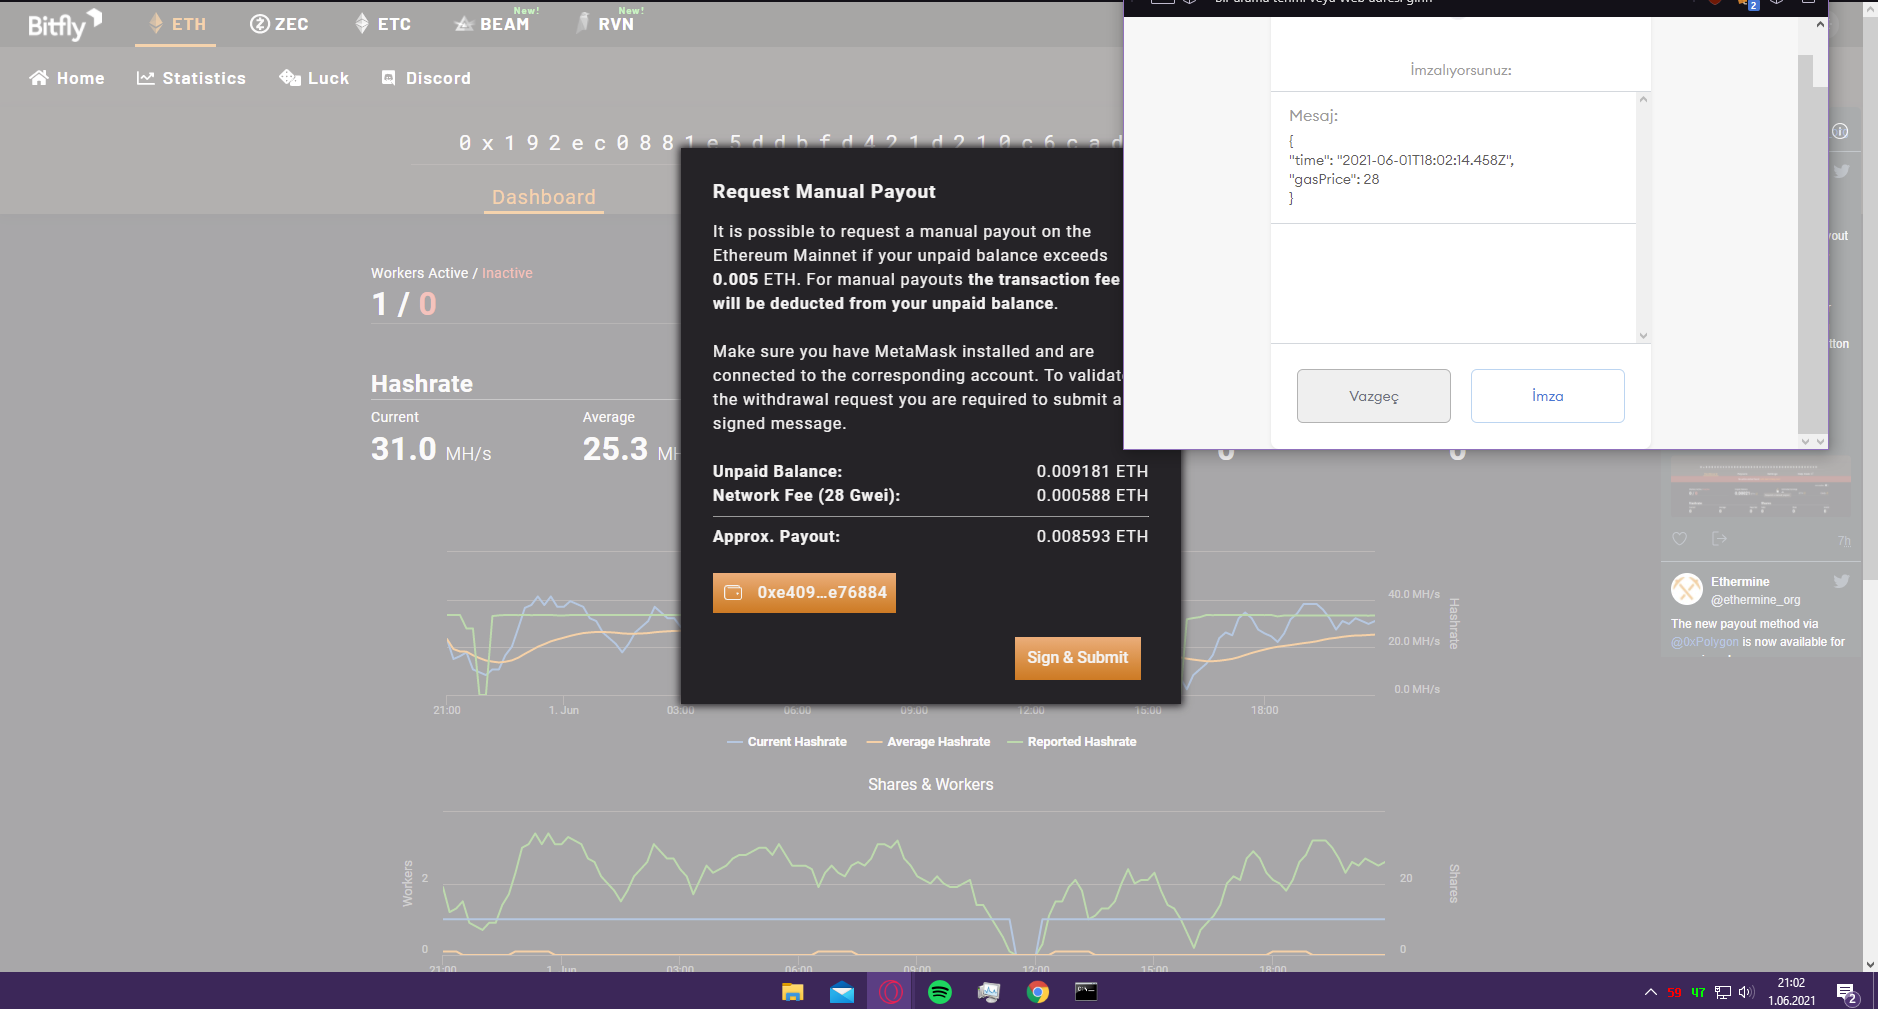Open Google Chrome from the taskbar
The width and height of the screenshot is (1878, 1009).
pos(1038,992)
